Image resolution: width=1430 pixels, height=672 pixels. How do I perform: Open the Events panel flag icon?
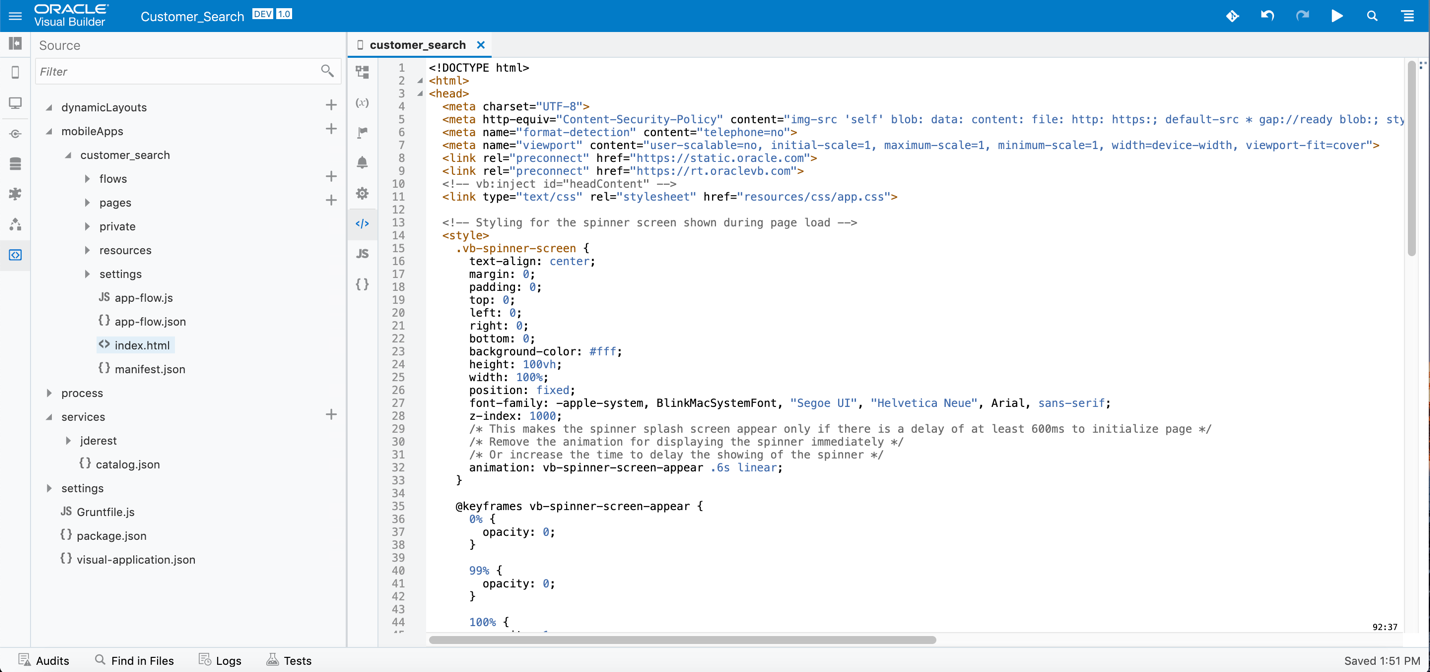(361, 132)
